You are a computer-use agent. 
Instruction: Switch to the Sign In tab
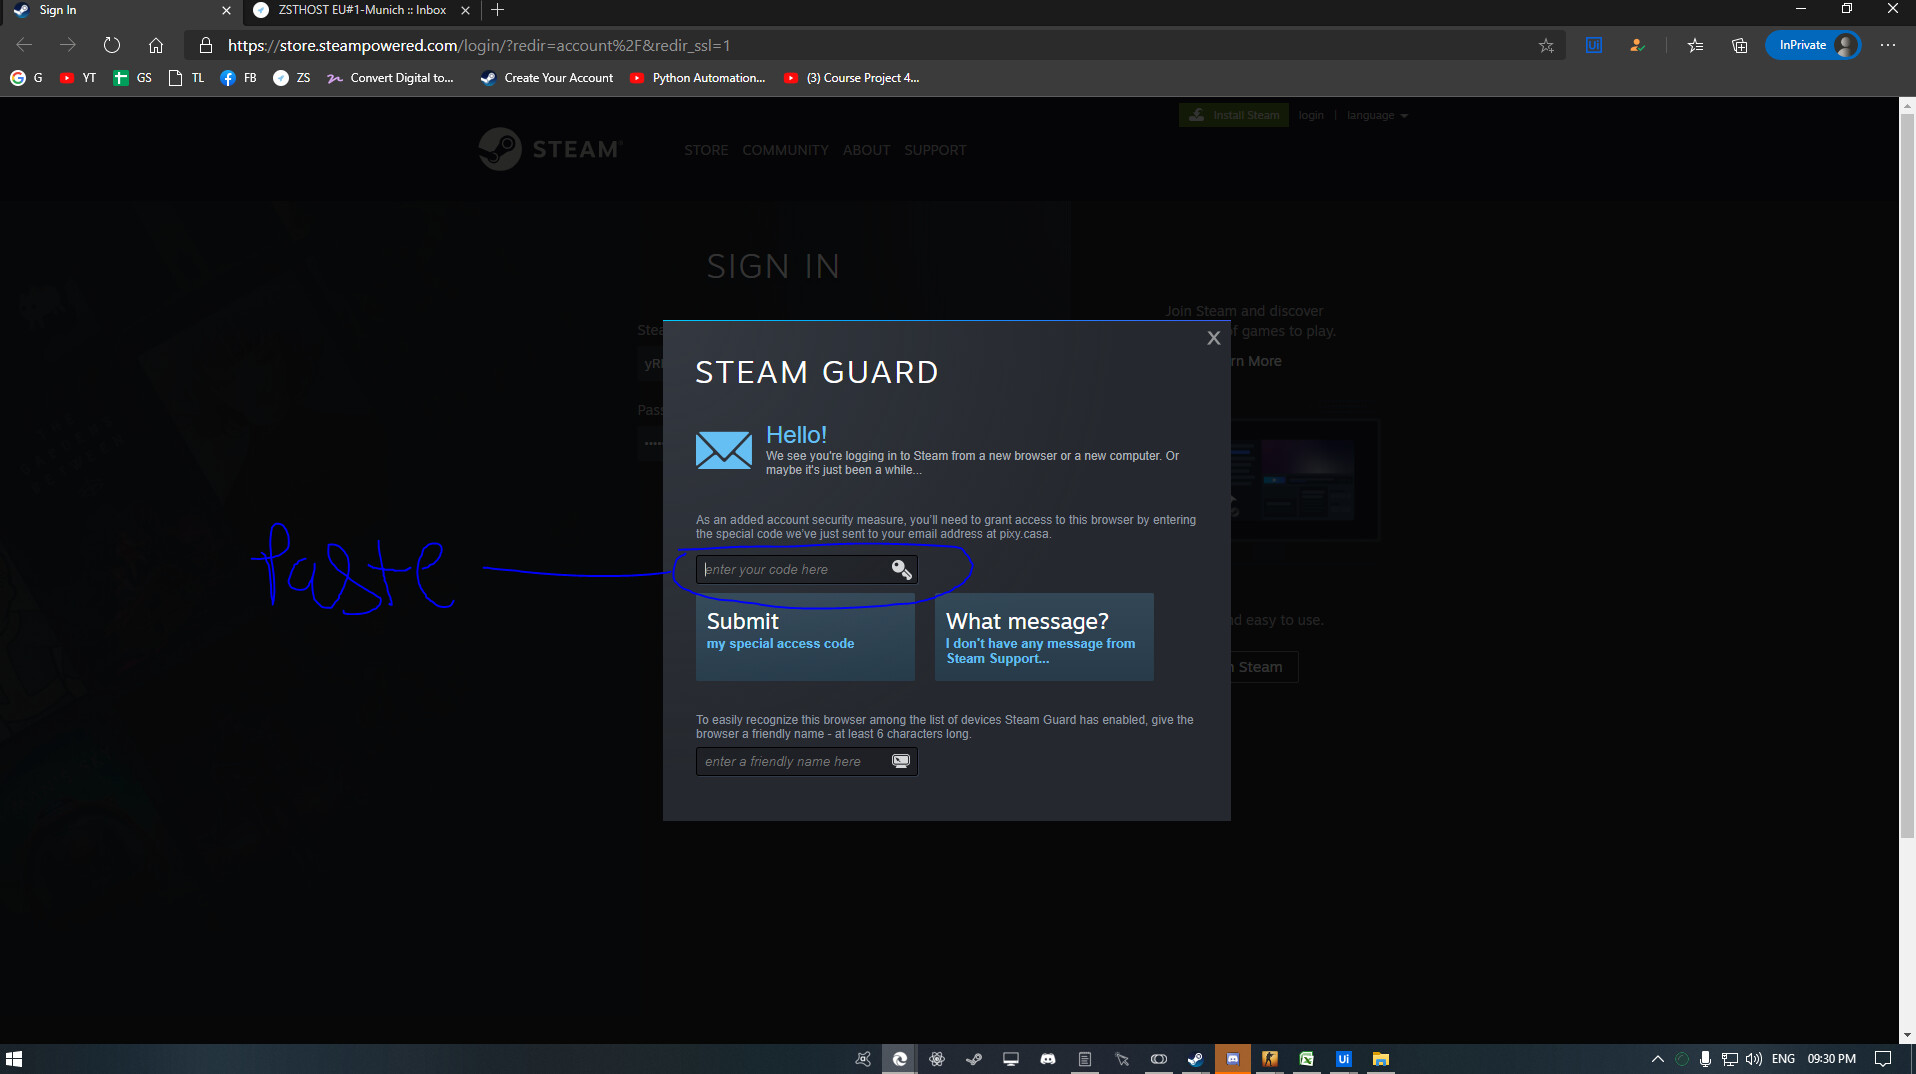pos(122,10)
